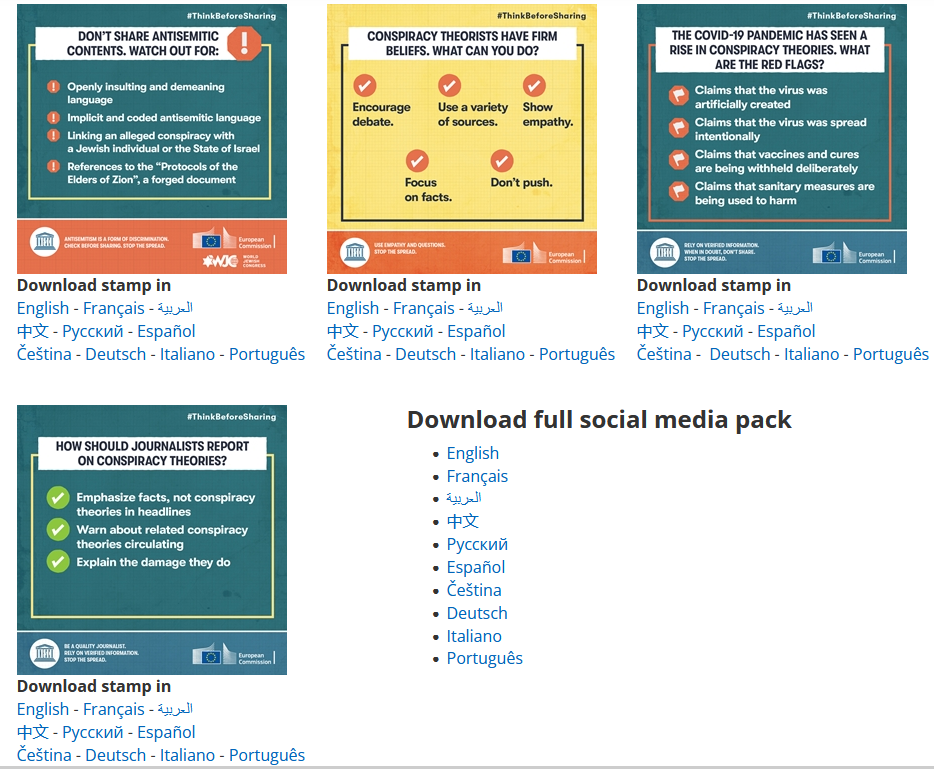The width and height of the screenshot is (934, 769).
Task: Click the 'Download full social media pack' heading
Action: (599, 420)
